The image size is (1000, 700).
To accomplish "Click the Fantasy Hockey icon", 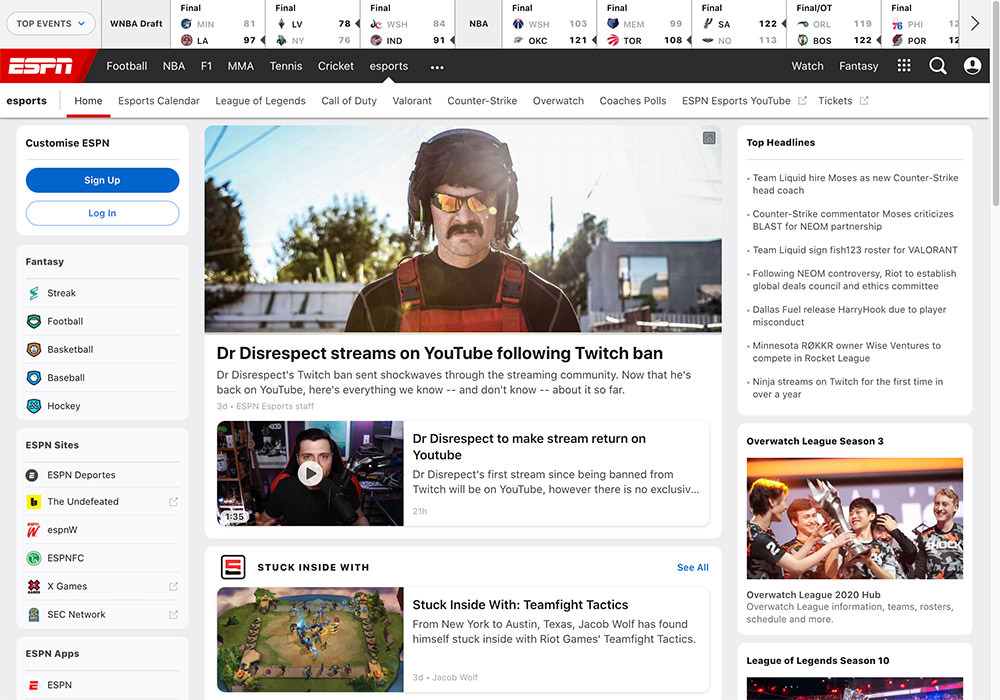I will click(x=34, y=405).
